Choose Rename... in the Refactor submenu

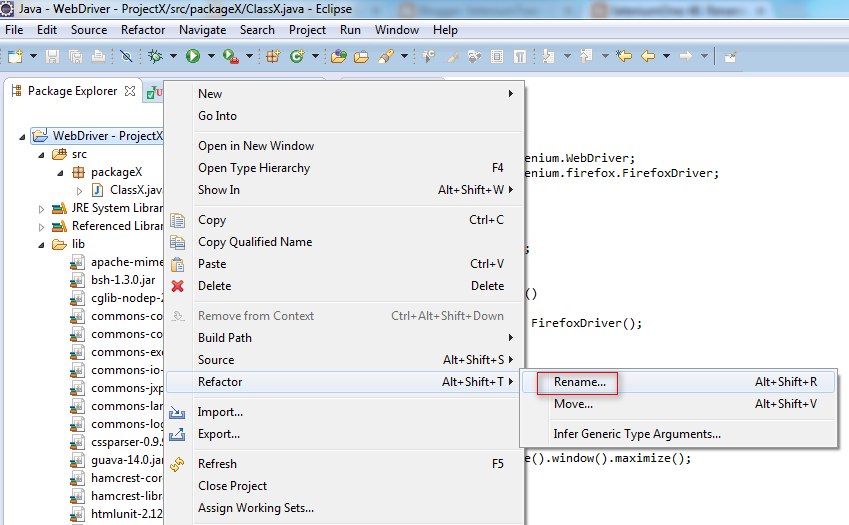click(x=677, y=382)
